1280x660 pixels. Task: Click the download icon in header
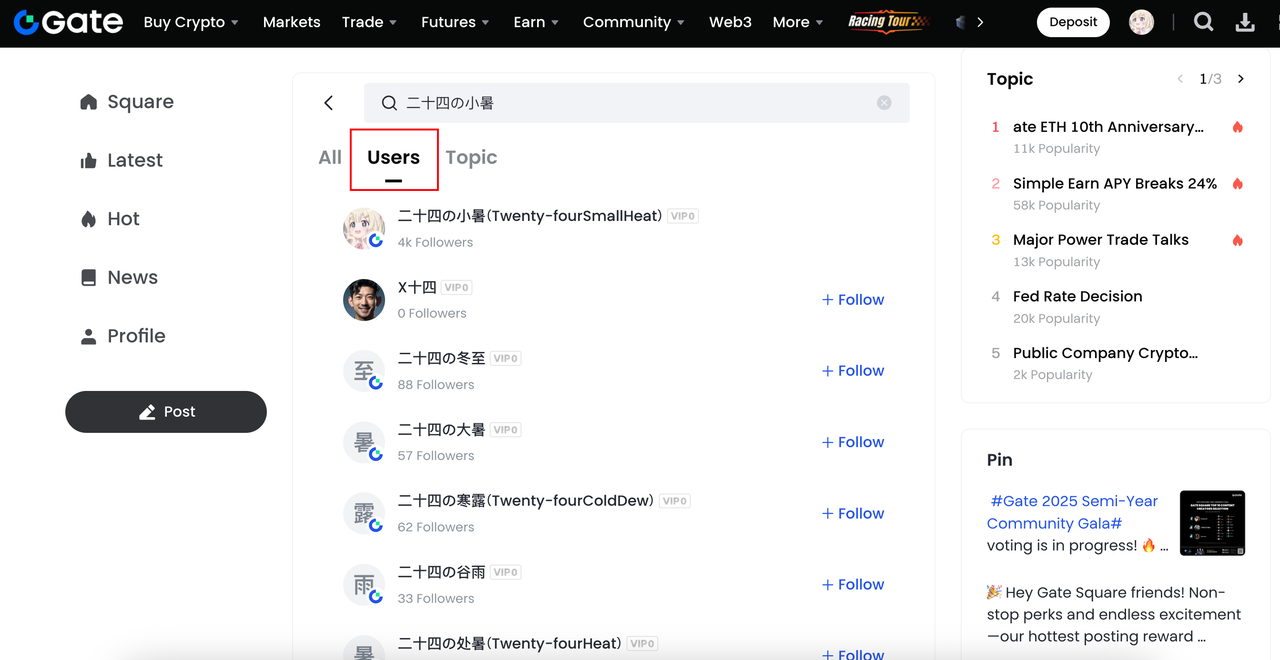click(1245, 22)
